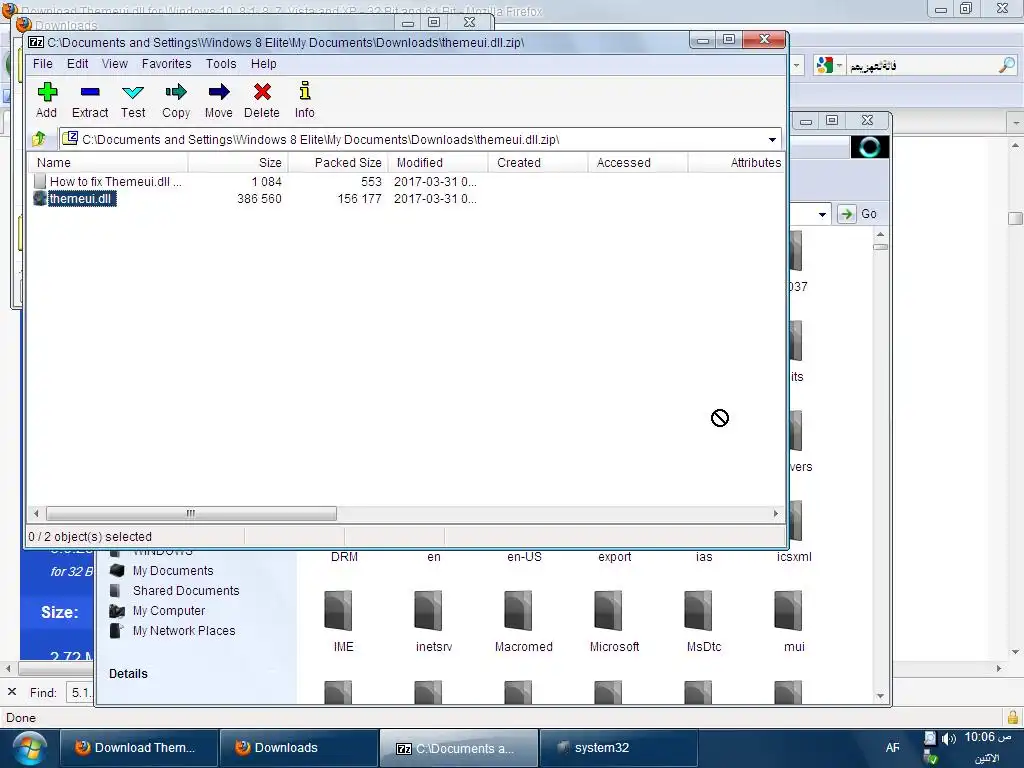Click themeui.dll size value 386 560
This screenshot has width=1024, height=768.
point(259,199)
